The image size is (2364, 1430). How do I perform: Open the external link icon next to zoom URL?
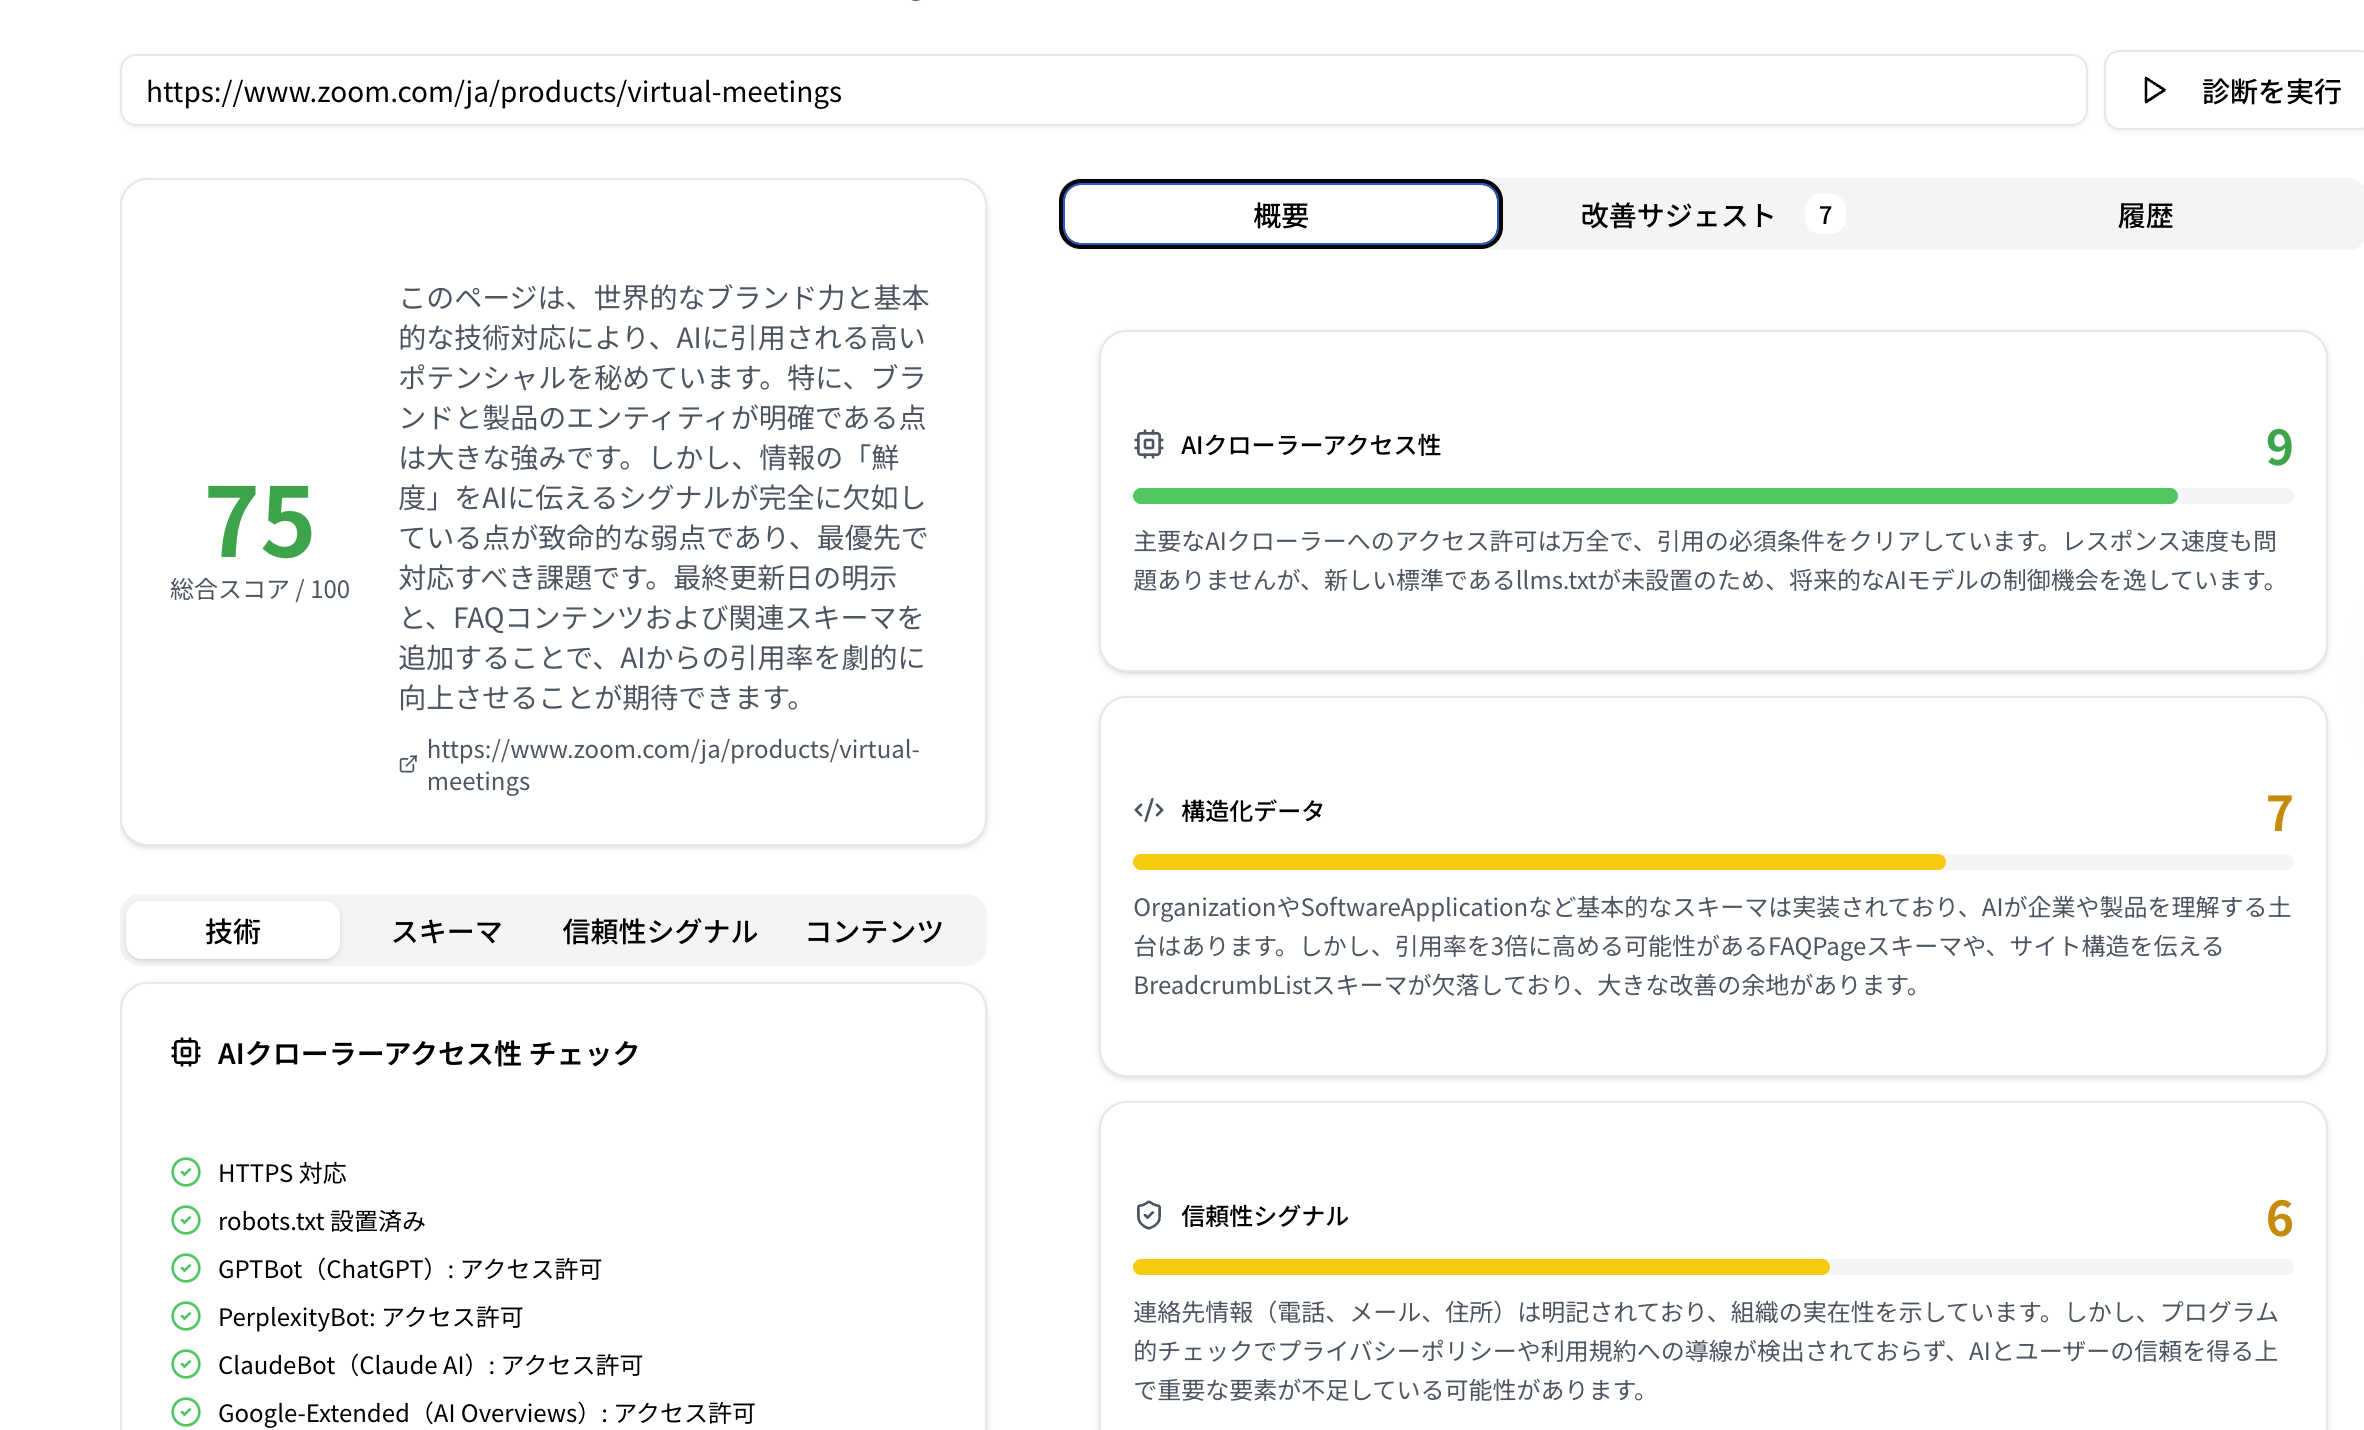pyautogui.click(x=406, y=763)
